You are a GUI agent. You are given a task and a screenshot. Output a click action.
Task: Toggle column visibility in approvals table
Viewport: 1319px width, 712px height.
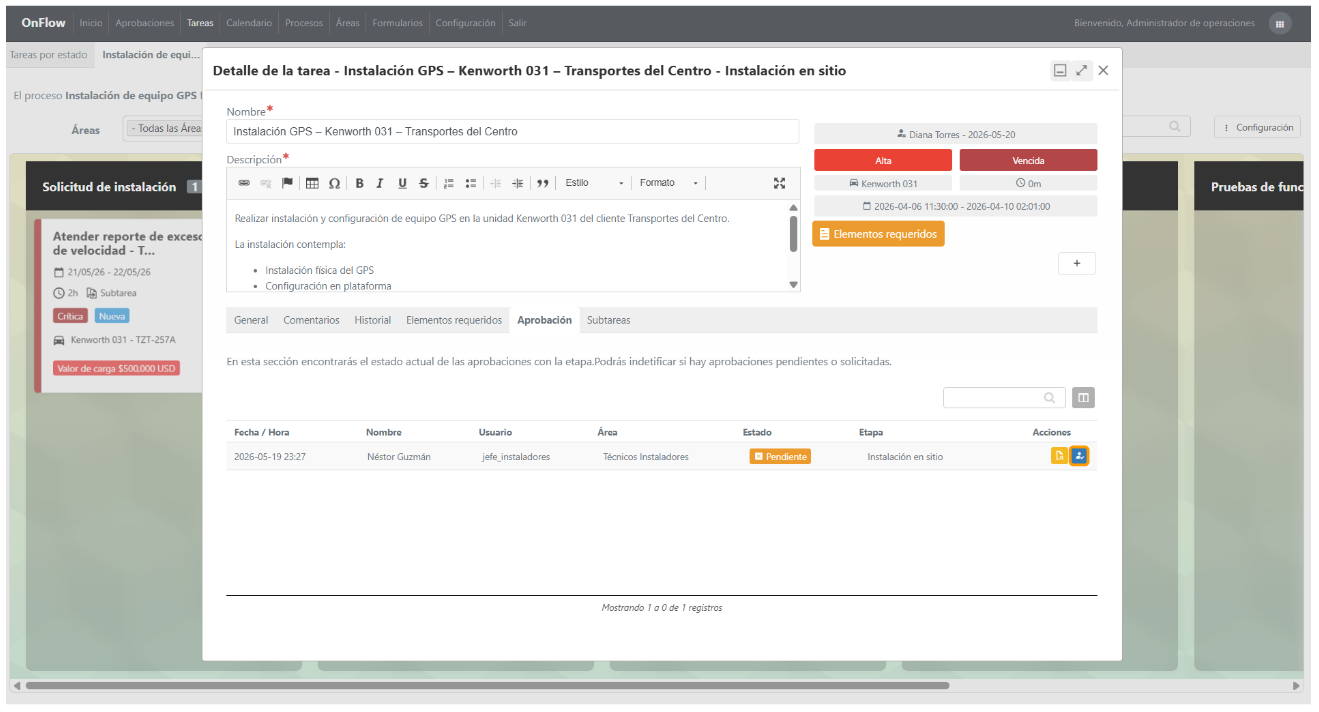click(x=1083, y=398)
